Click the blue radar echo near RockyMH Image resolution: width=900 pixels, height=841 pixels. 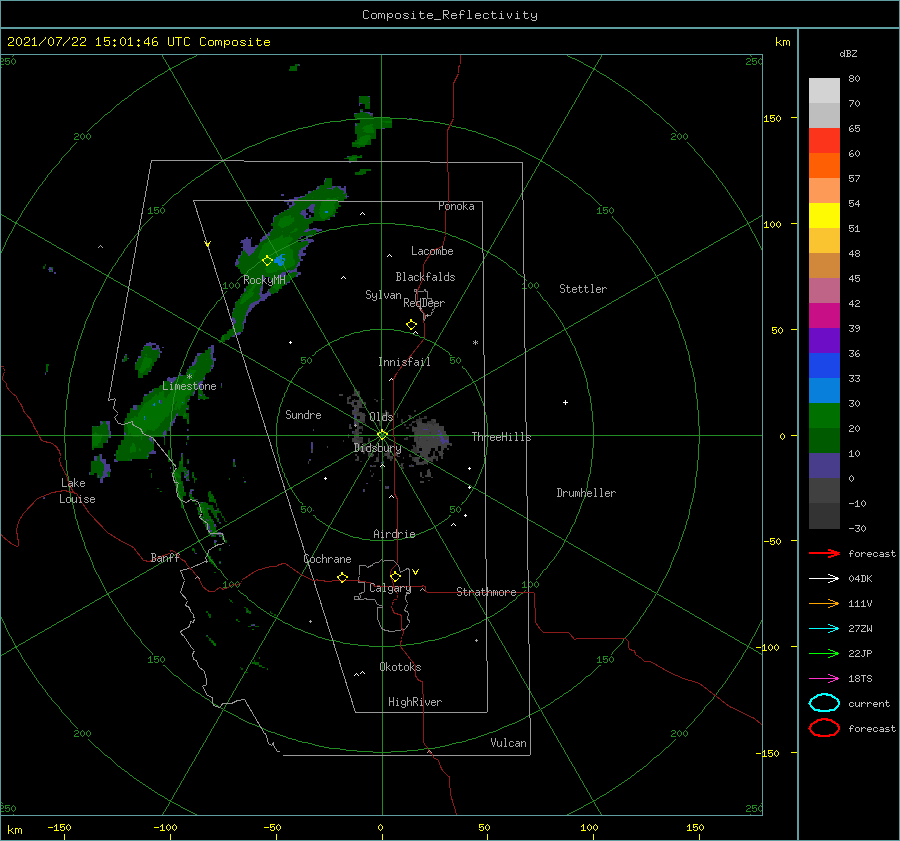(280, 261)
